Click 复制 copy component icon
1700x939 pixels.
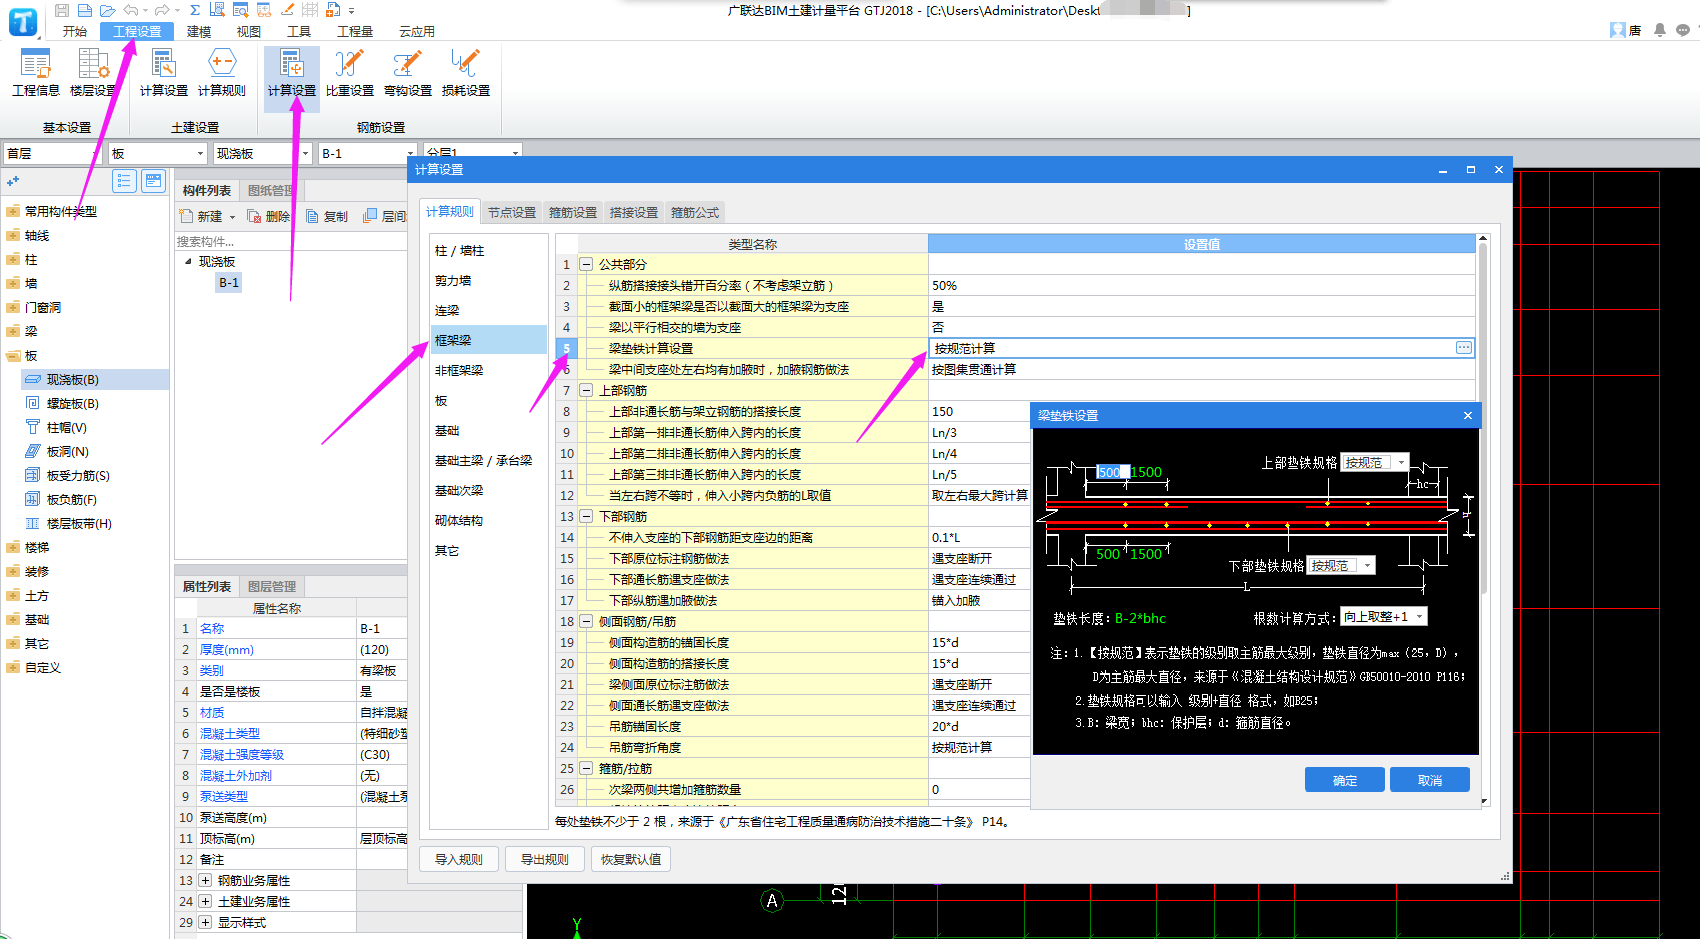point(327,216)
